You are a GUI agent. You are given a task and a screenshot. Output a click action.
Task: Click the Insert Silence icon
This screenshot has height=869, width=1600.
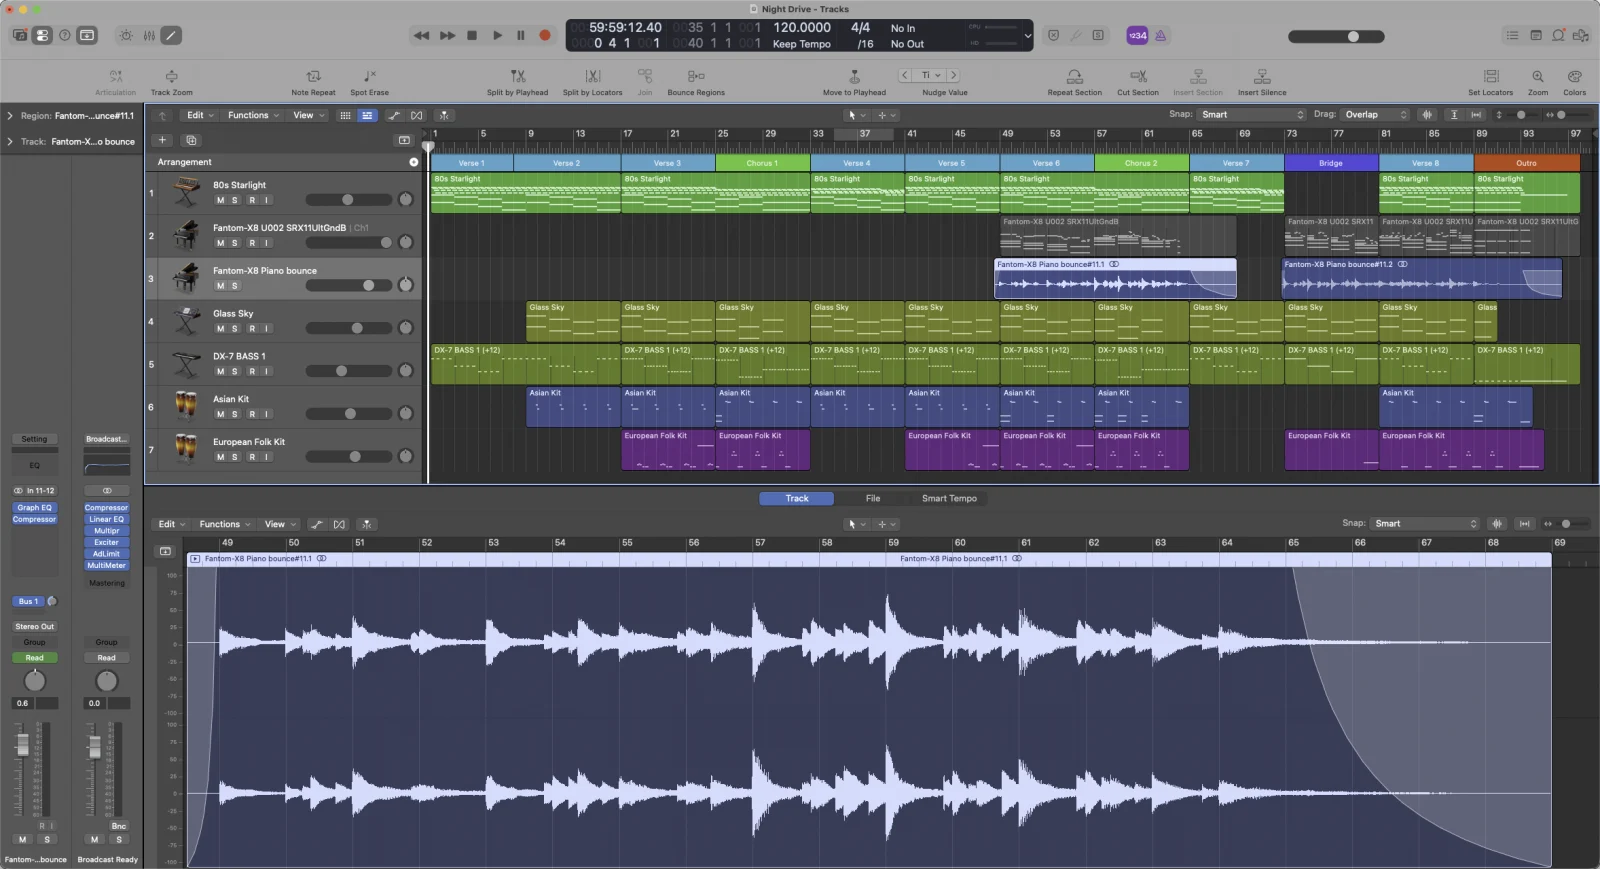(x=1262, y=76)
